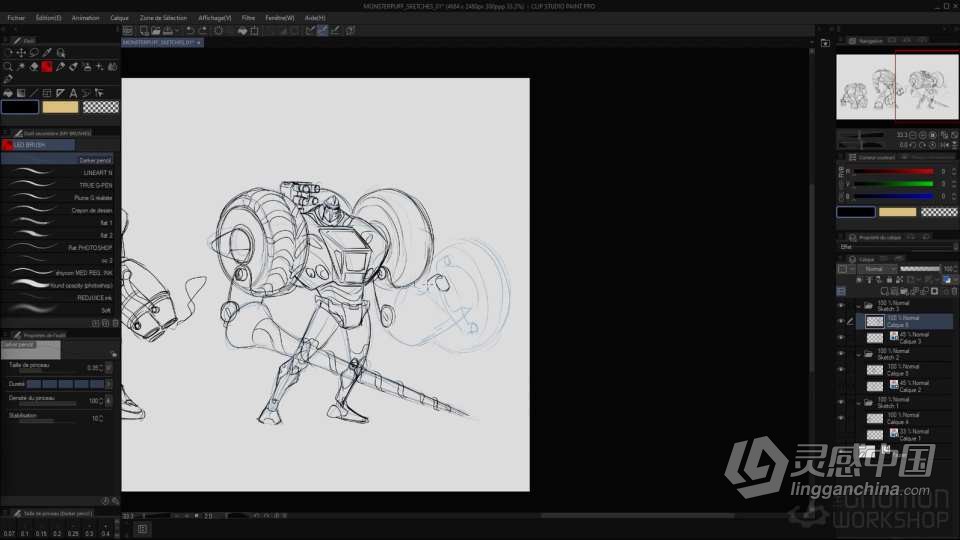Select the Lasso selection tool
Screen dimensions: 960x540
point(34,53)
